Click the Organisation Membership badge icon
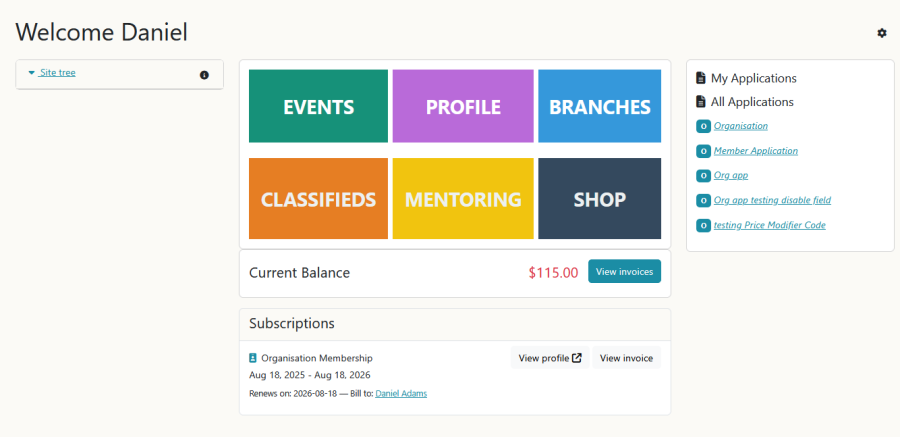The height and width of the screenshot is (437, 900). coord(253,358)
